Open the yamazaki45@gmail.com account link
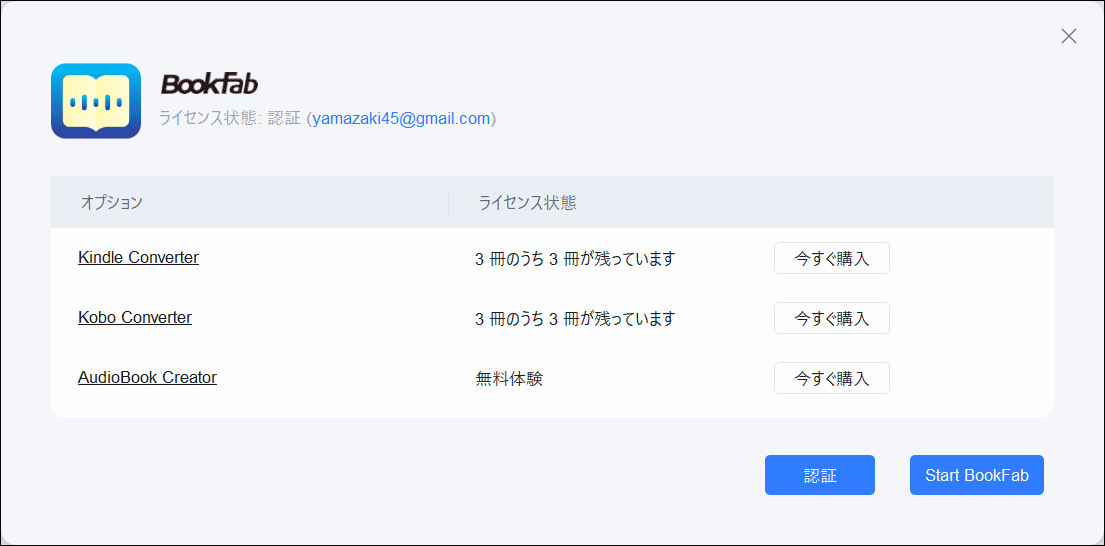This screenshot has height=546, width=1105. point(401,118)
